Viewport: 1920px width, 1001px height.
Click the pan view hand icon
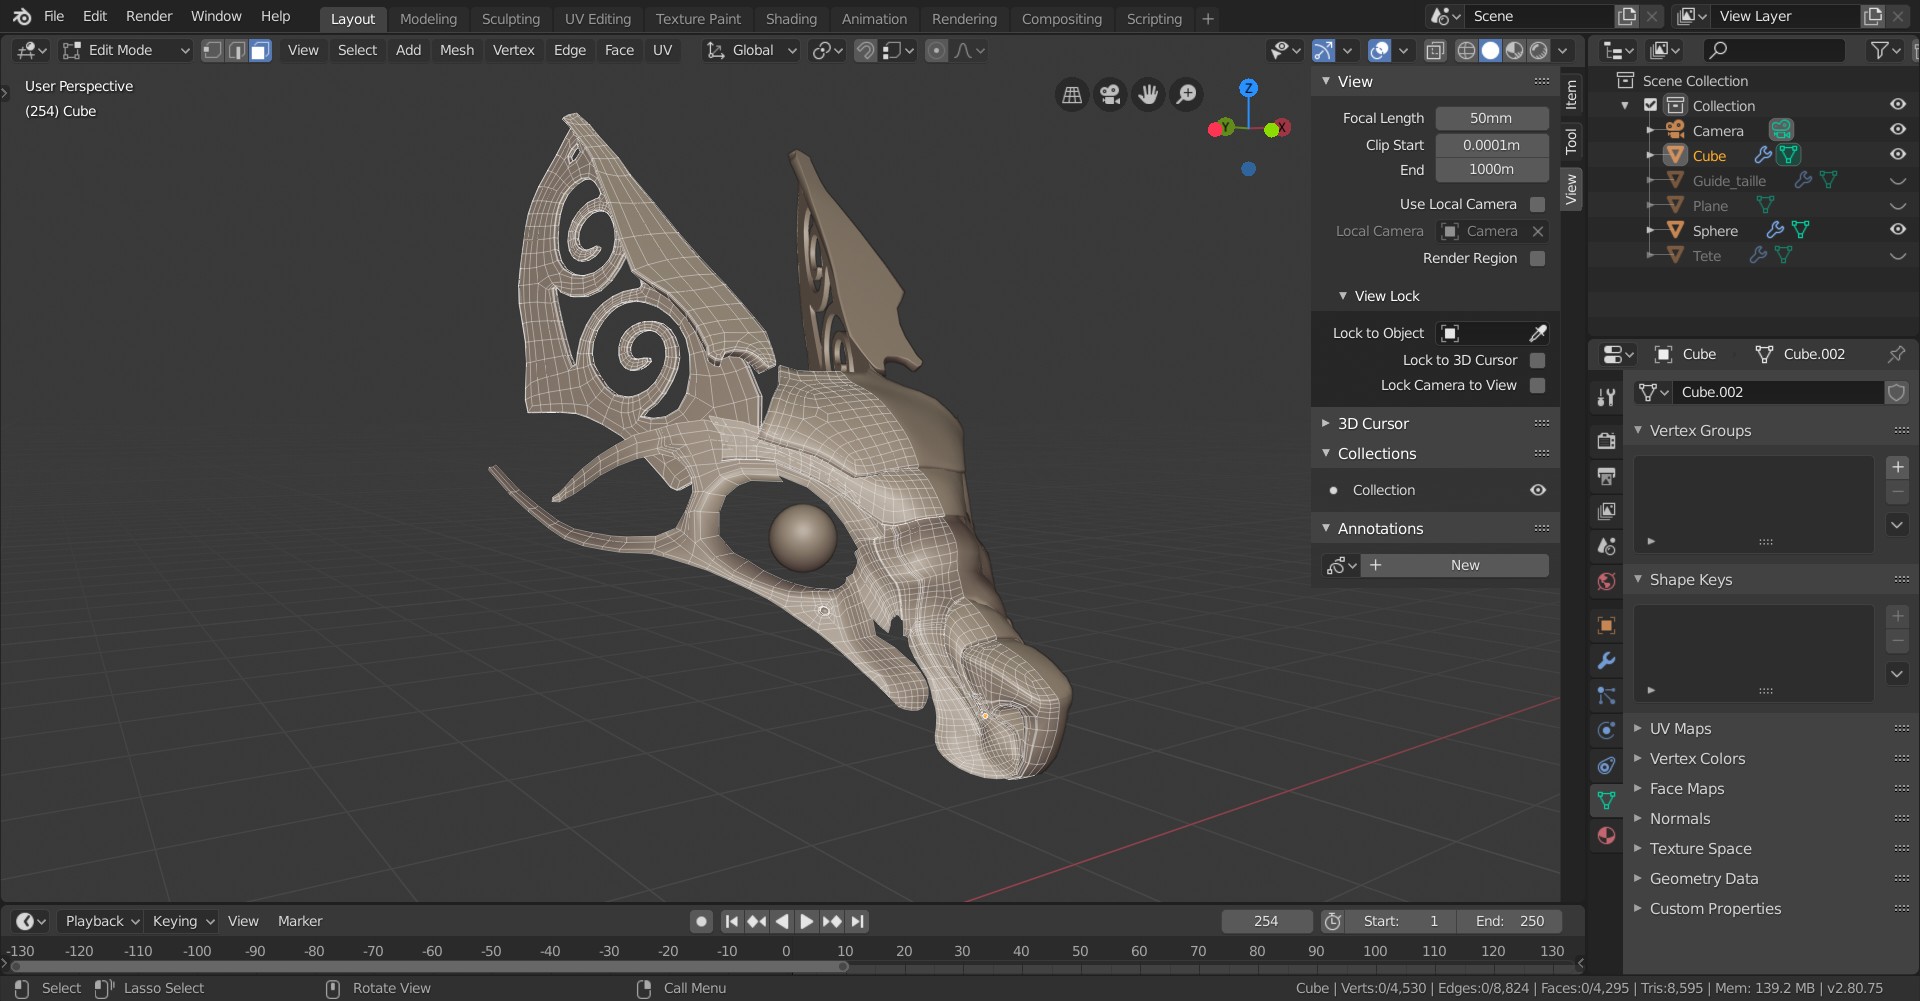tap(1148, 95)
